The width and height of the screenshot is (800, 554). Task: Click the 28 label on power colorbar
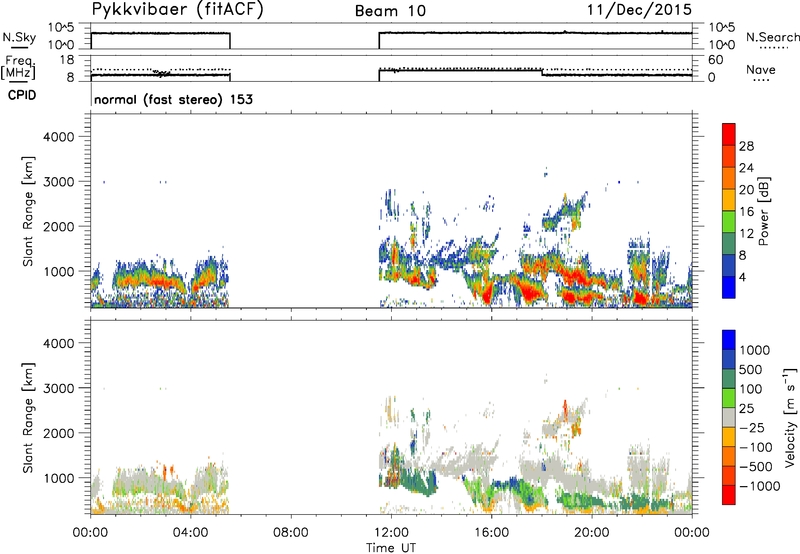pyautogui.click(x=746, y=146)
